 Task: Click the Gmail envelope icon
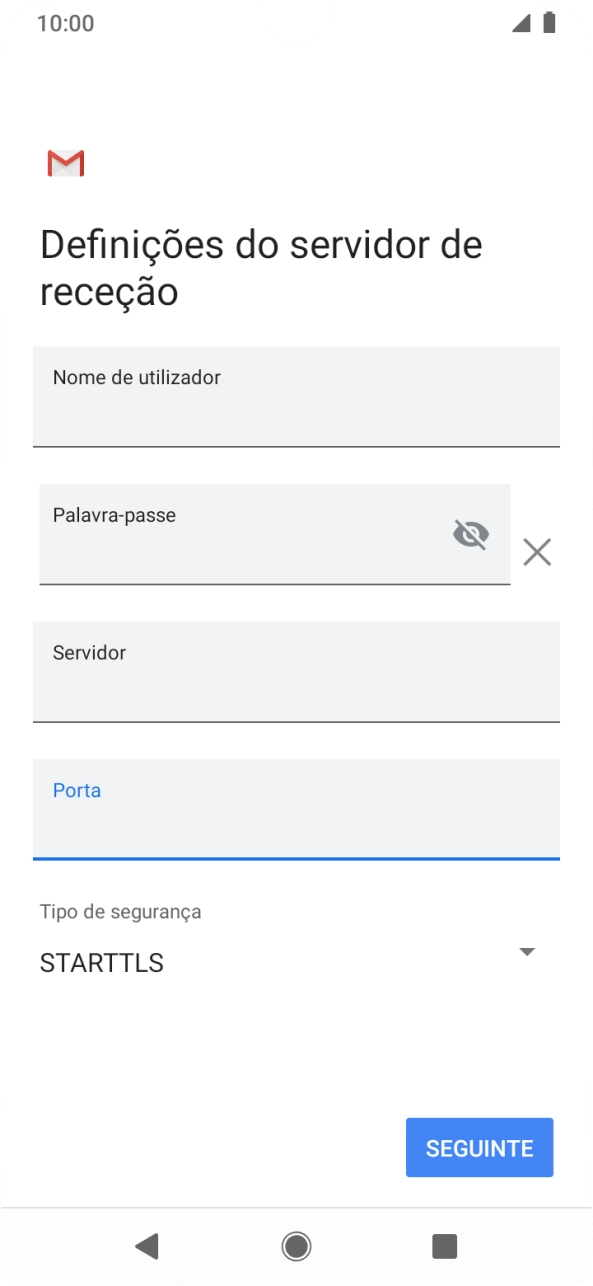[x=65, y=162]
